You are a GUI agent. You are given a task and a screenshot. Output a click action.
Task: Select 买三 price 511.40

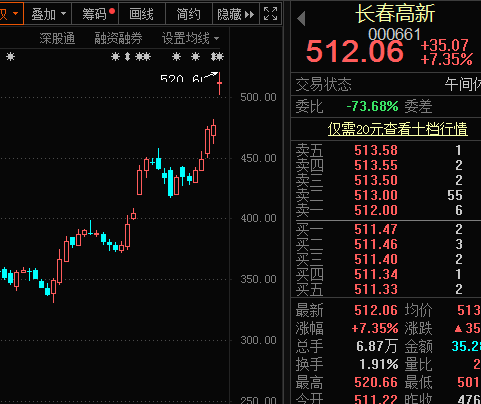coord(376,259)
